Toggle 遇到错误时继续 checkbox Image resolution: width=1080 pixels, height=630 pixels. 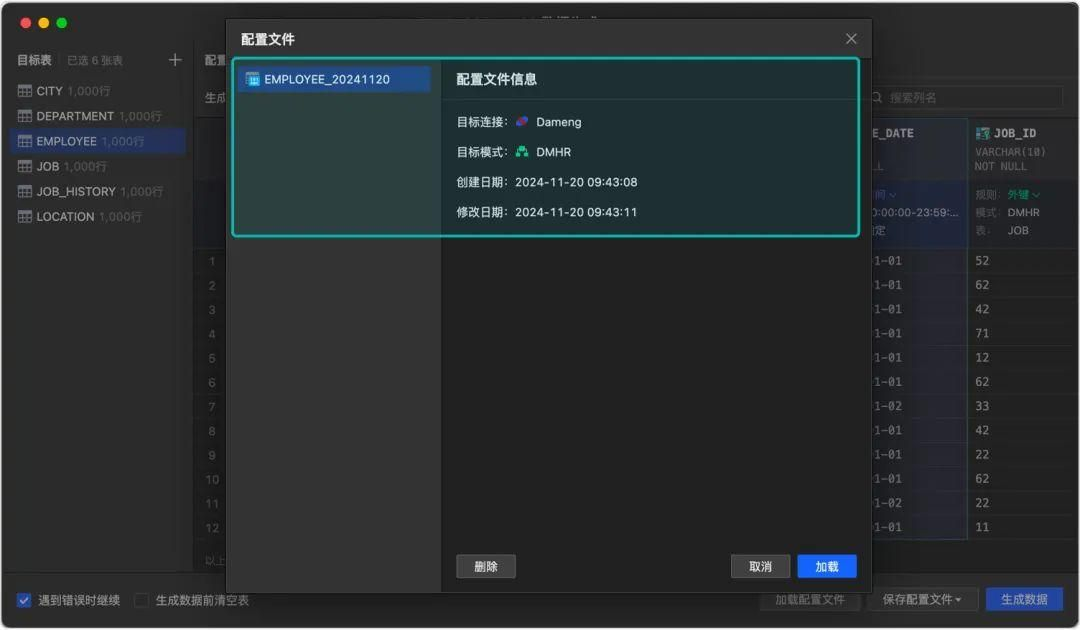pos(24,600)
